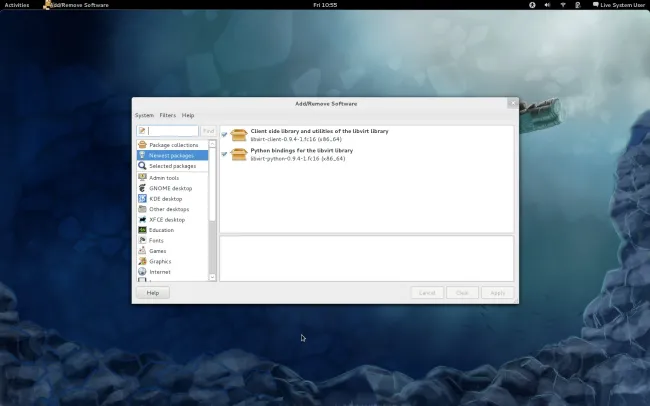The height and width of the screenshot is (406, 650).
Task: Open the System menu
Action: click(144, 115)
